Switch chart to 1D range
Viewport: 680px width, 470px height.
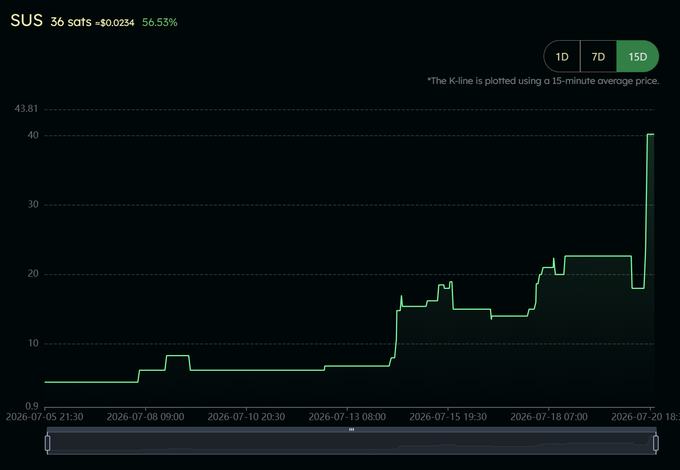(562, 56)
